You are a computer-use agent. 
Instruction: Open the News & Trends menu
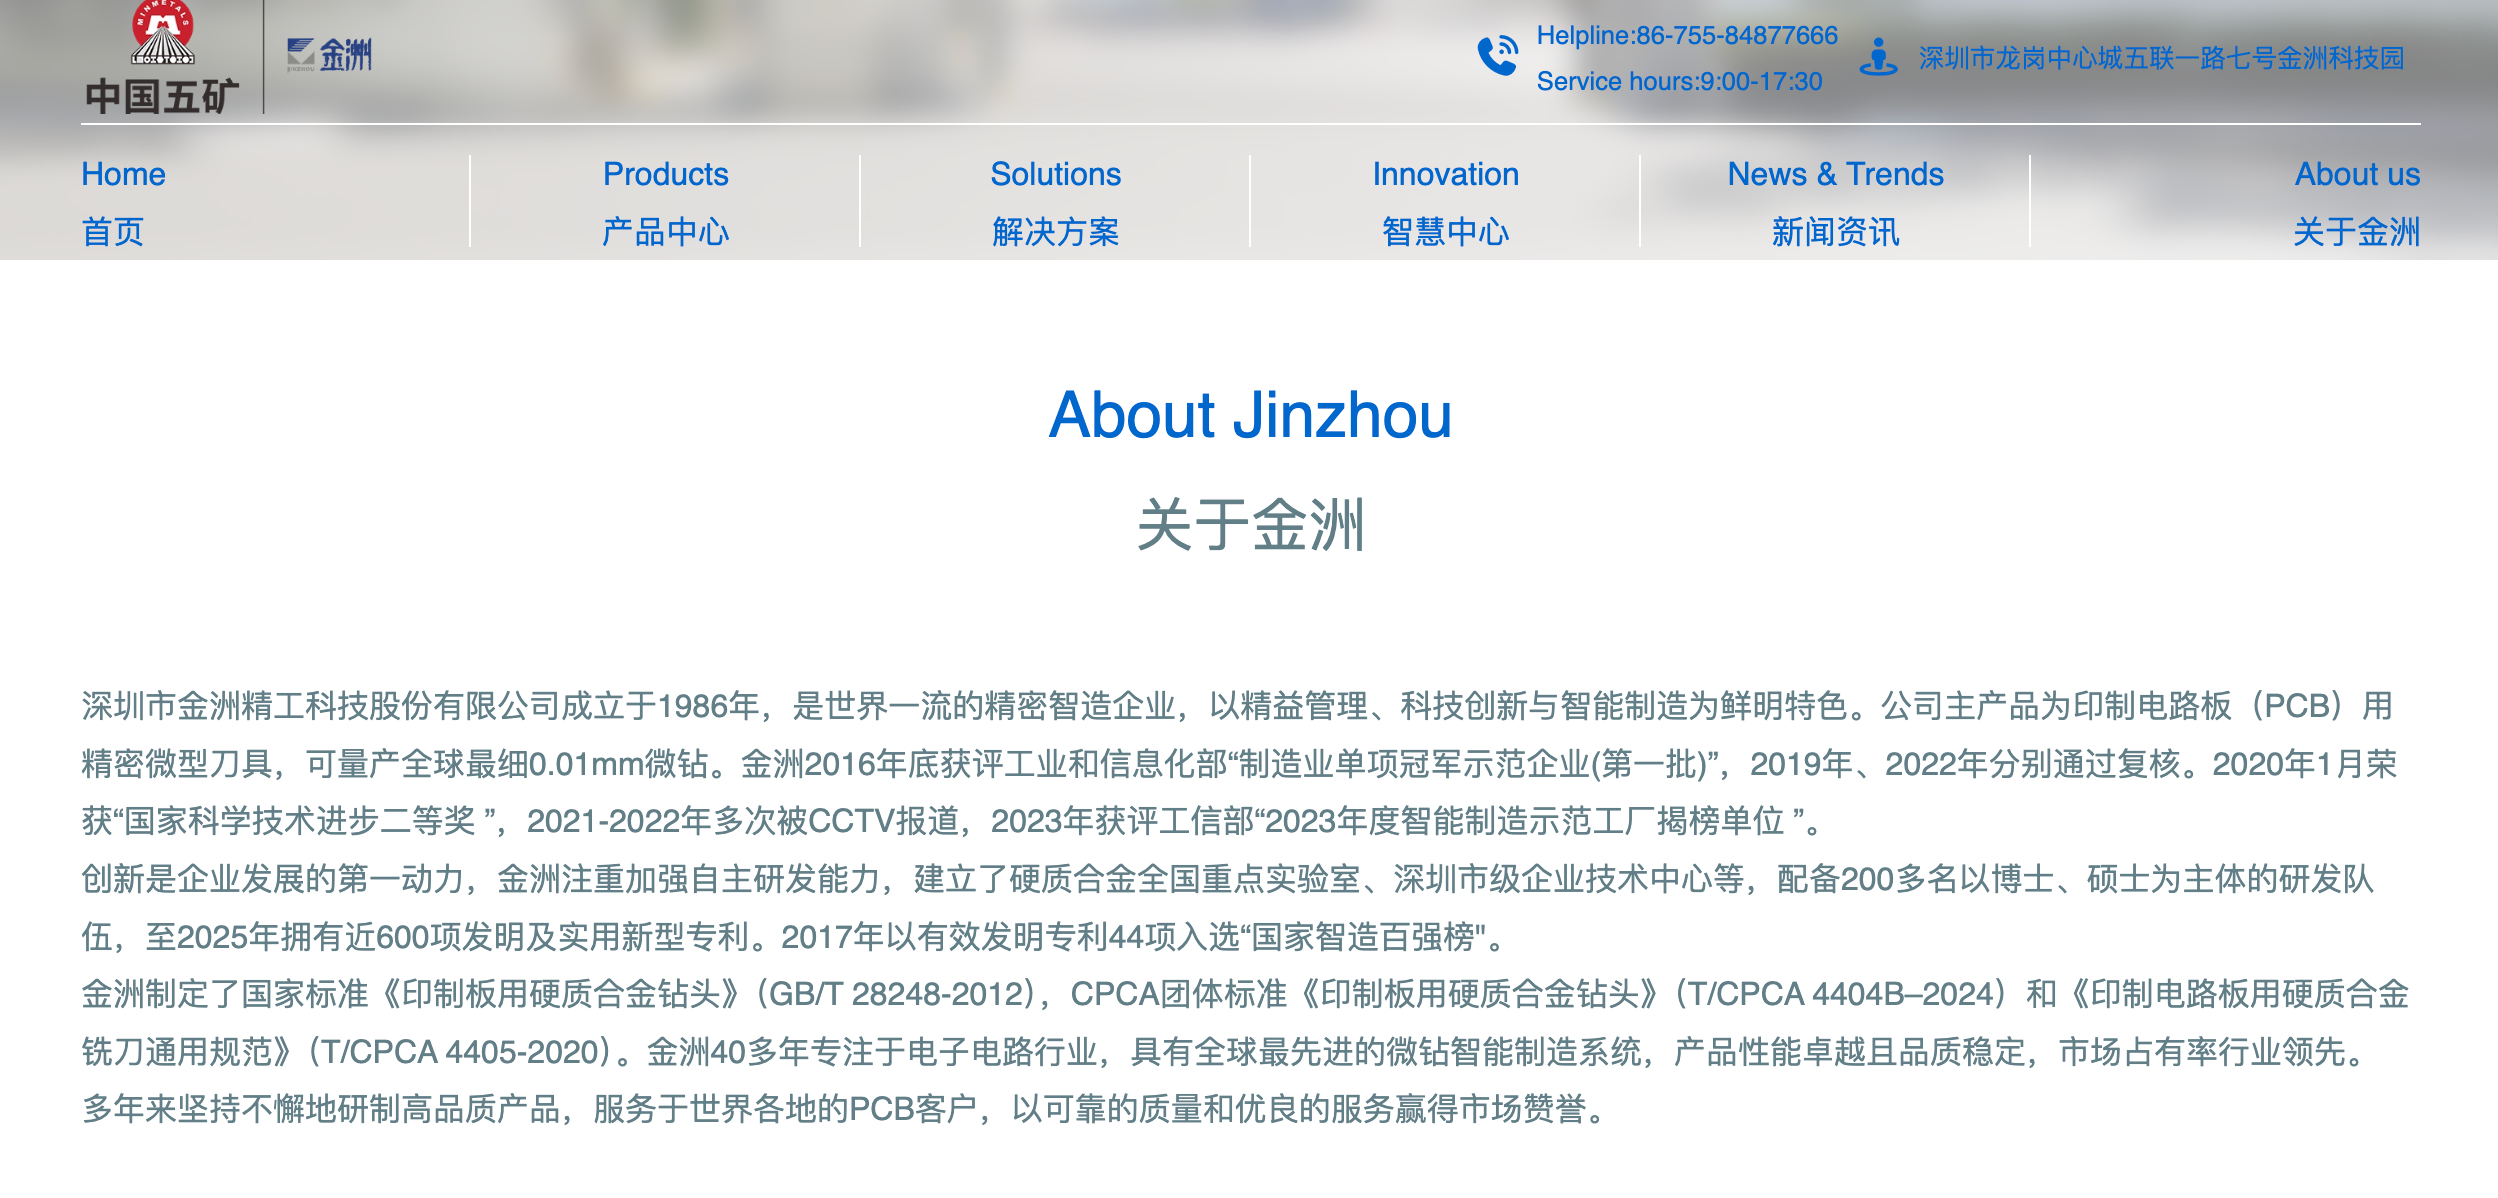1835,174
